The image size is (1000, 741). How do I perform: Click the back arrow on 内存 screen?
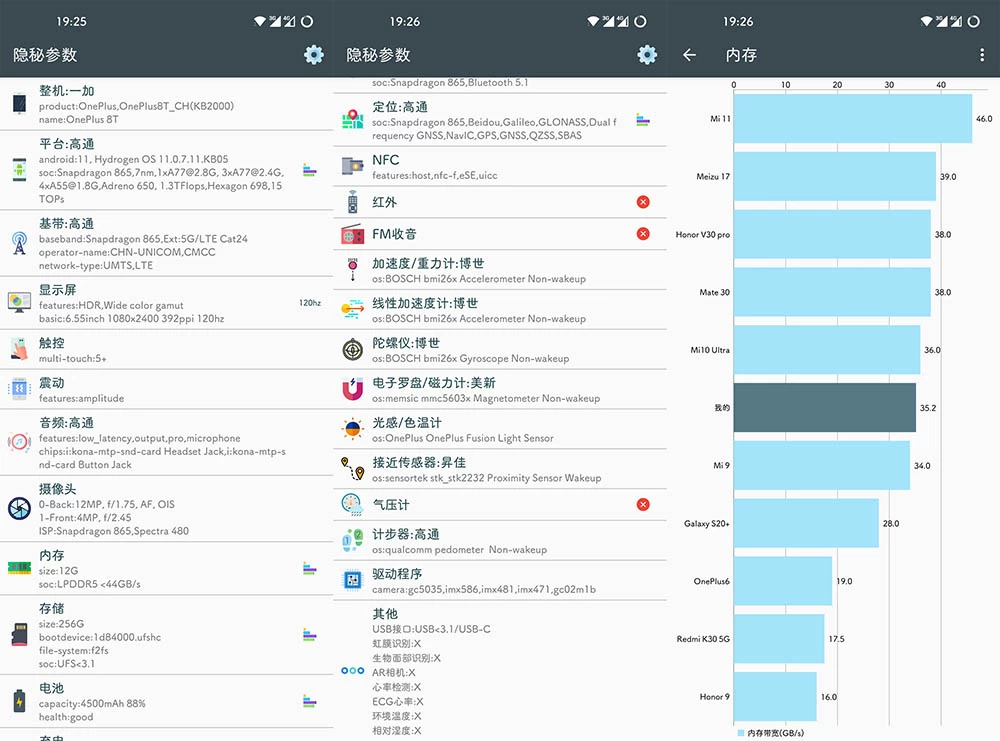pos(690,55)
